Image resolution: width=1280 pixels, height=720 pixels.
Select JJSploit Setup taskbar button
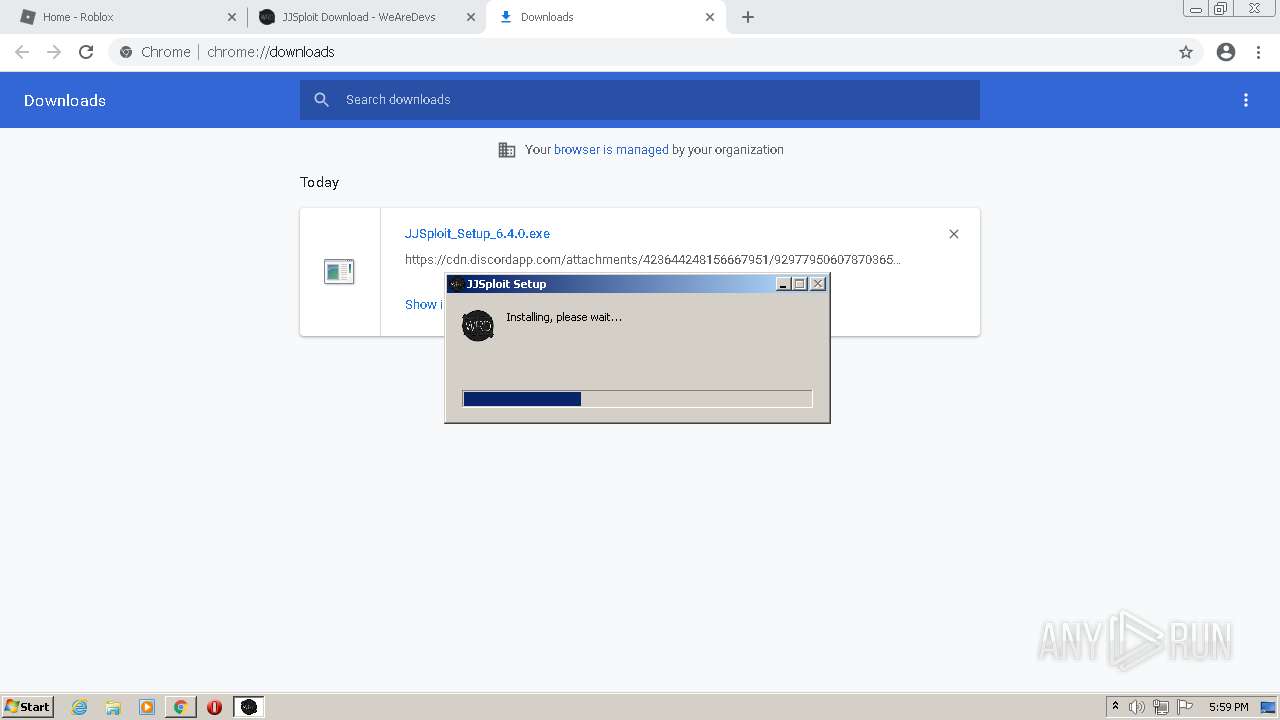click(249, 707)
